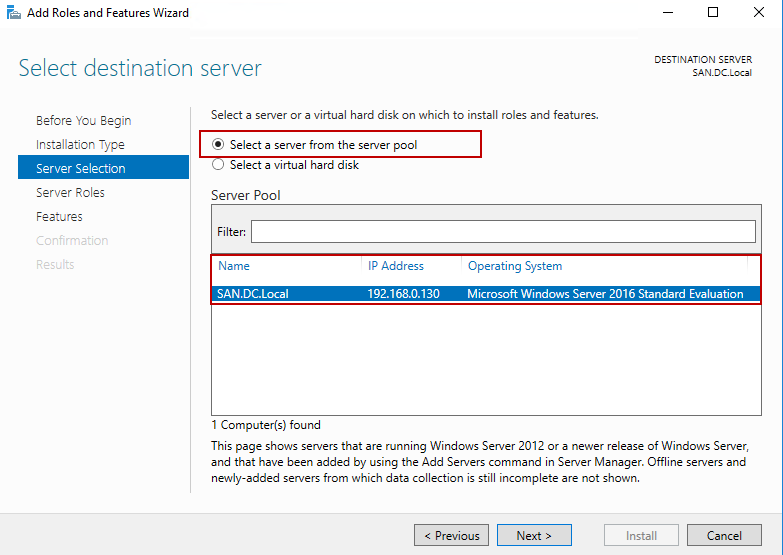This screenshot has width=783, height=555.
Task: Minimize the wizard window
Action: pos(666,13)
